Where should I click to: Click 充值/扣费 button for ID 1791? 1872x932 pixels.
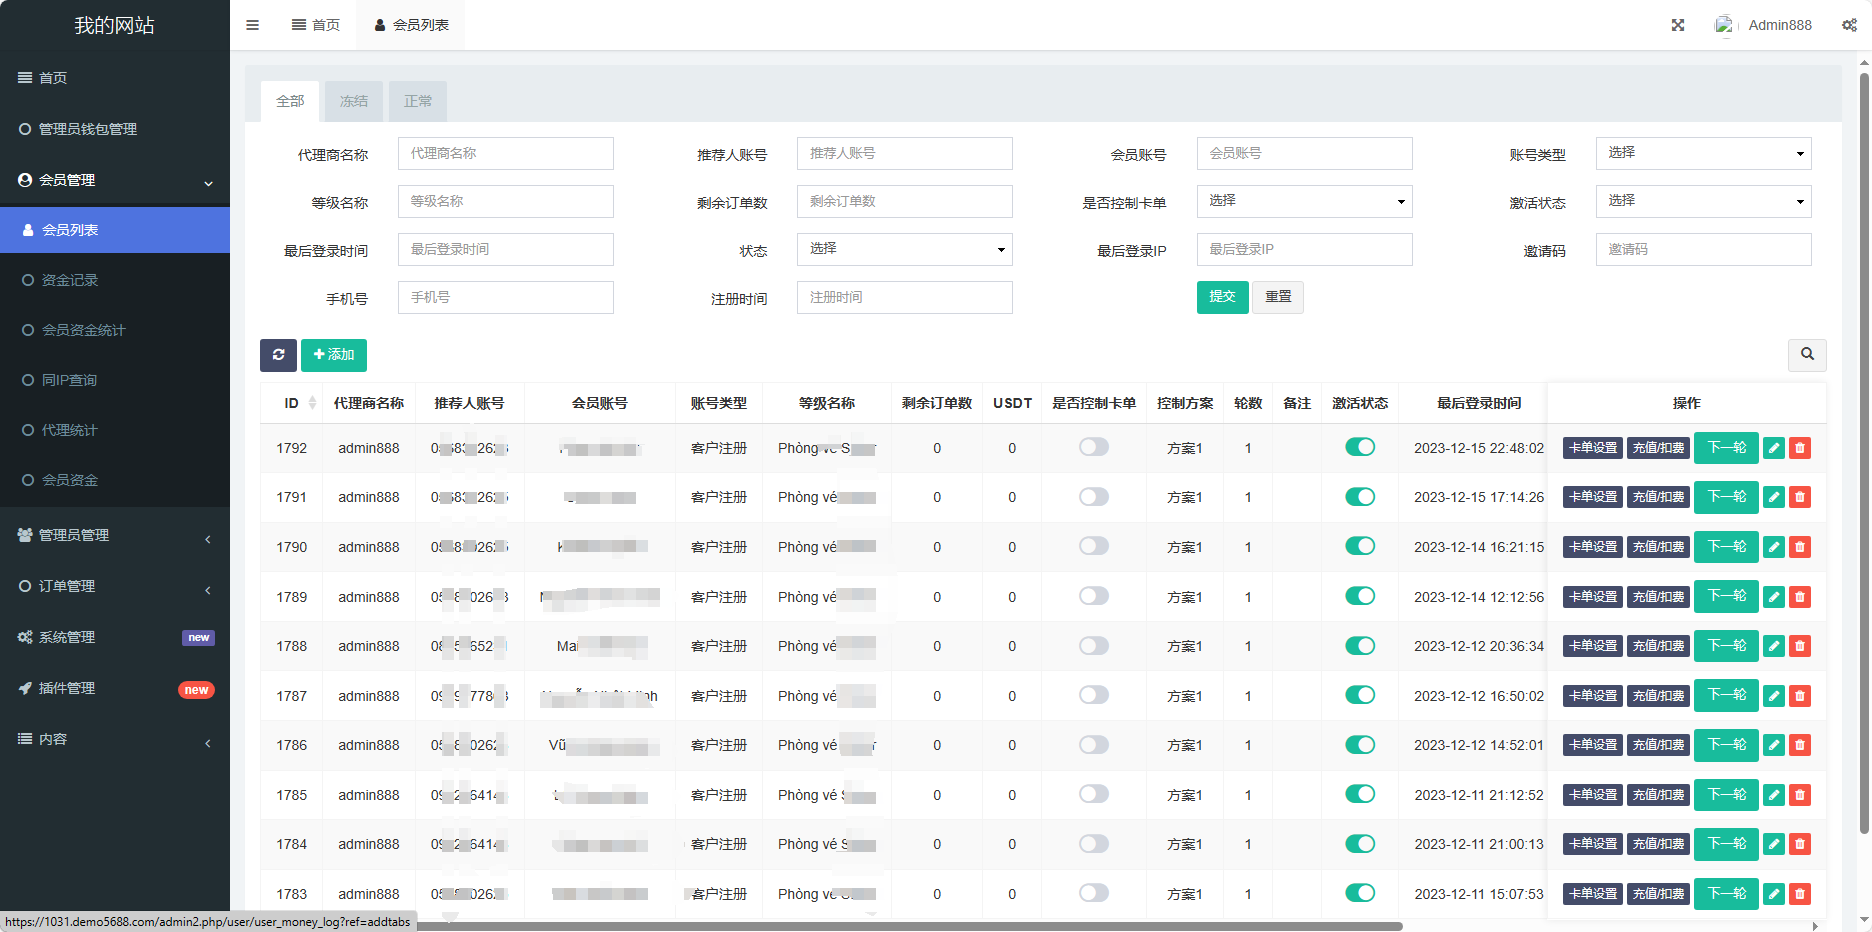point(1658,497)
